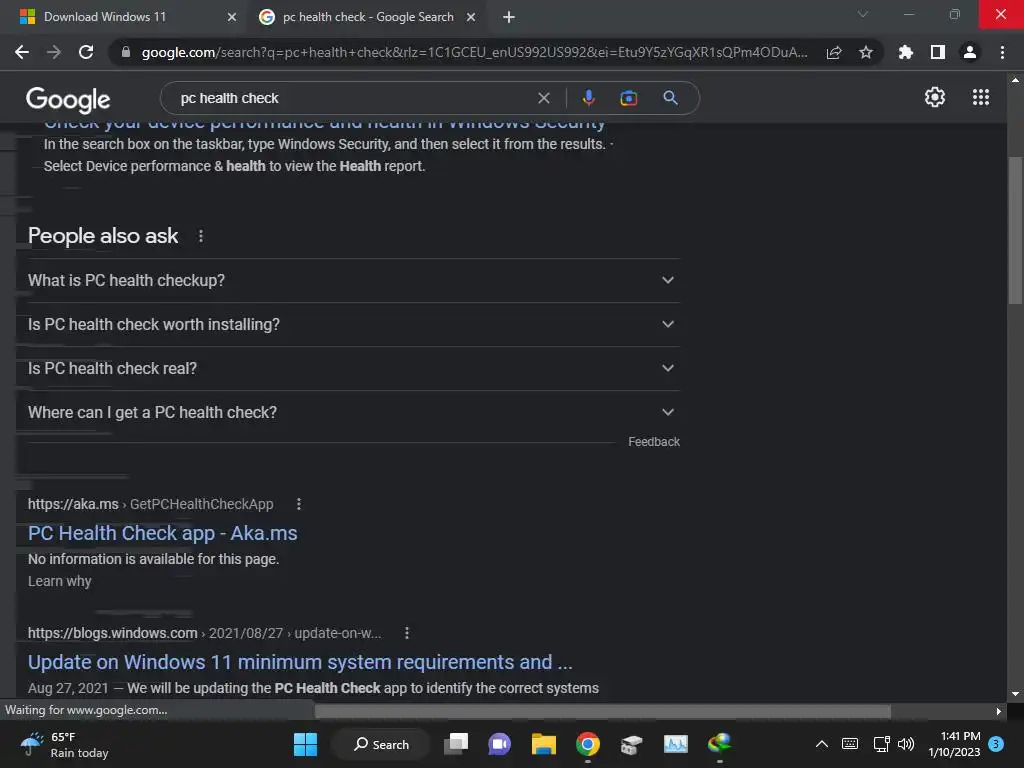Open the share this page icon in the address bar
1024x768 pixels.
tap(834, 53)
